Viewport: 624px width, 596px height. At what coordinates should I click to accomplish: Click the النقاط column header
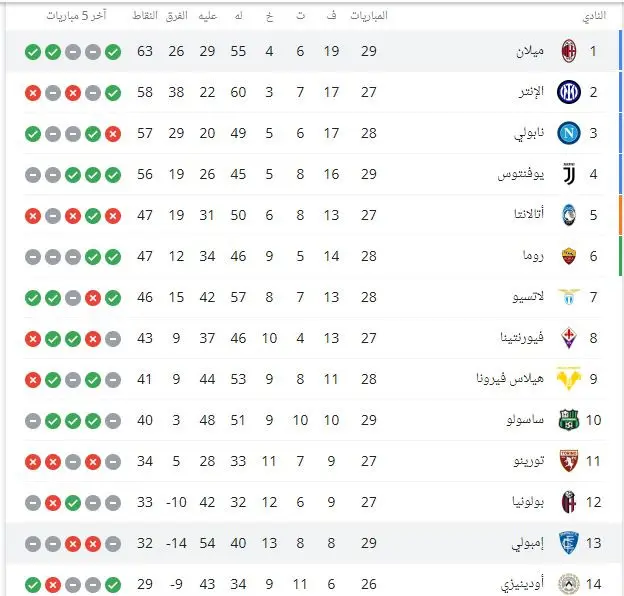coord(145,16)
